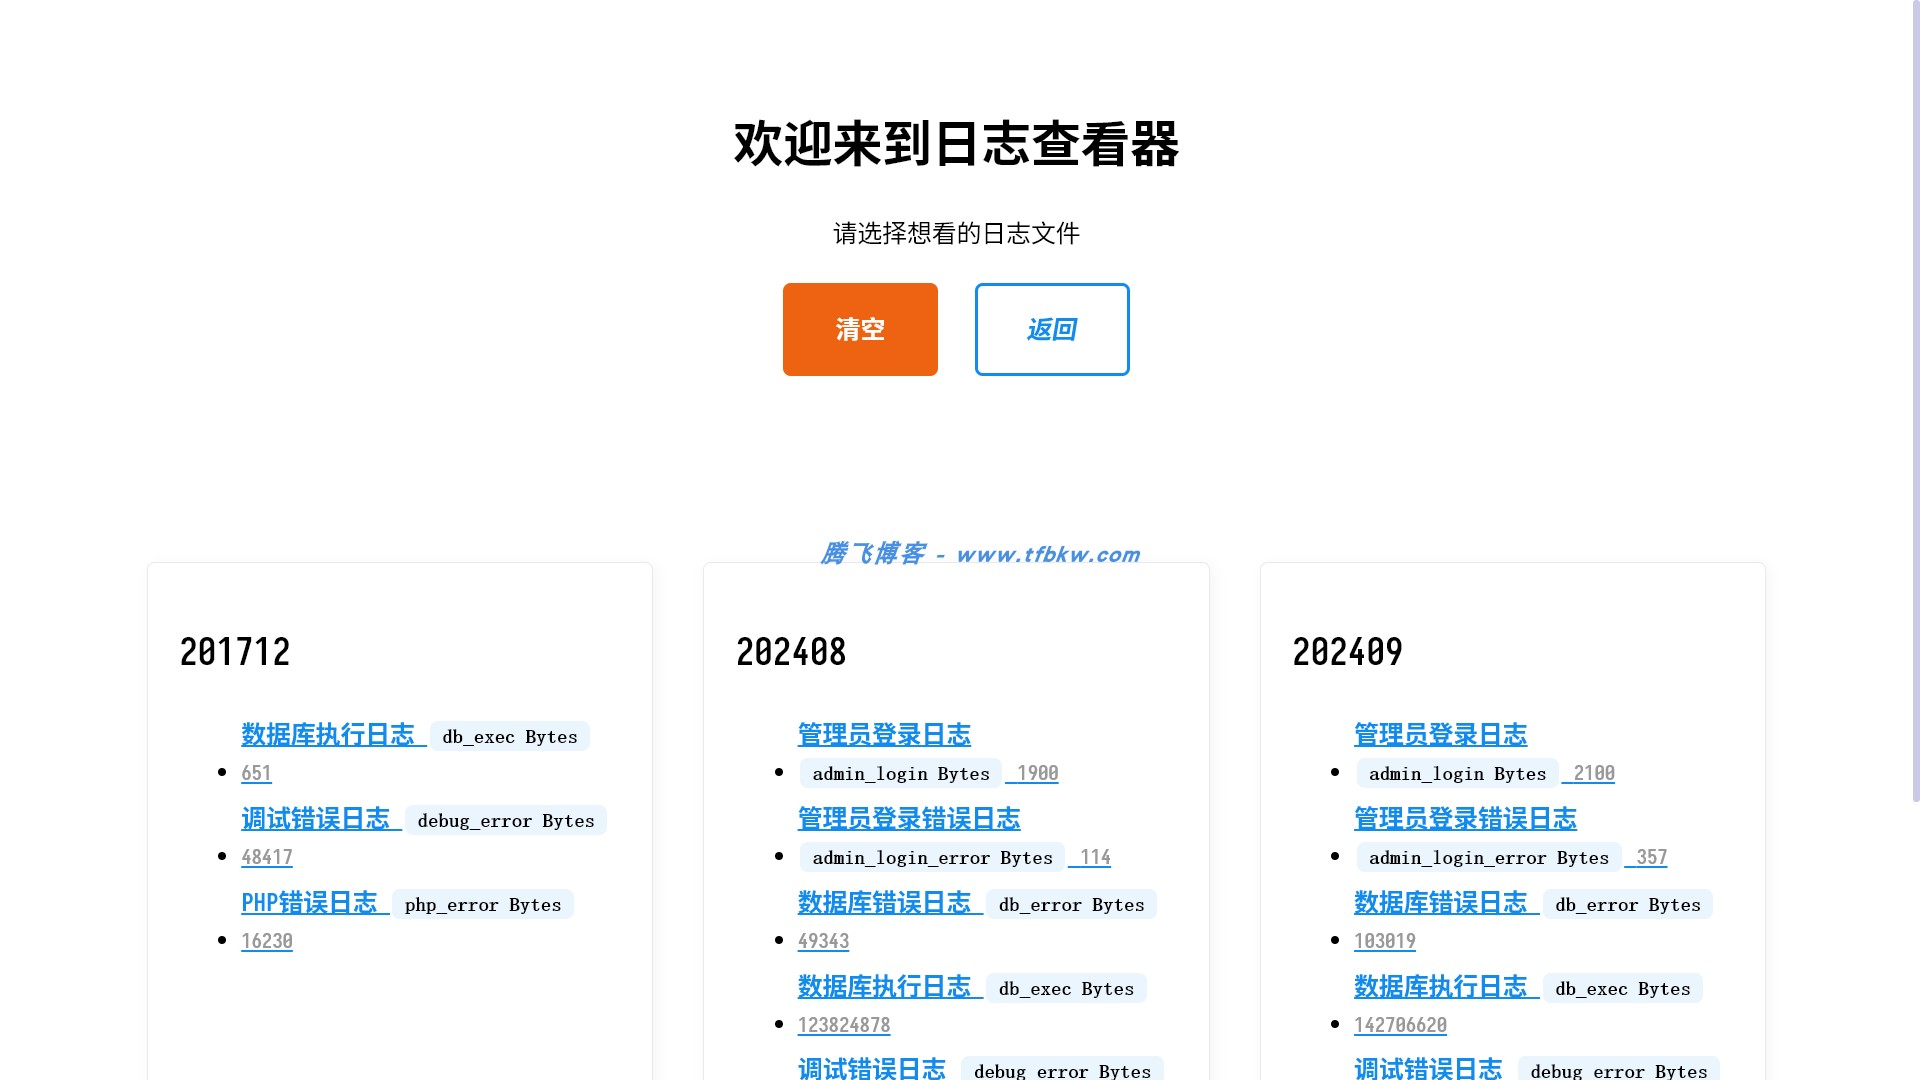Click the 123824878 size link
Screen dimensions: 1920x1080
coord(844,1025)
